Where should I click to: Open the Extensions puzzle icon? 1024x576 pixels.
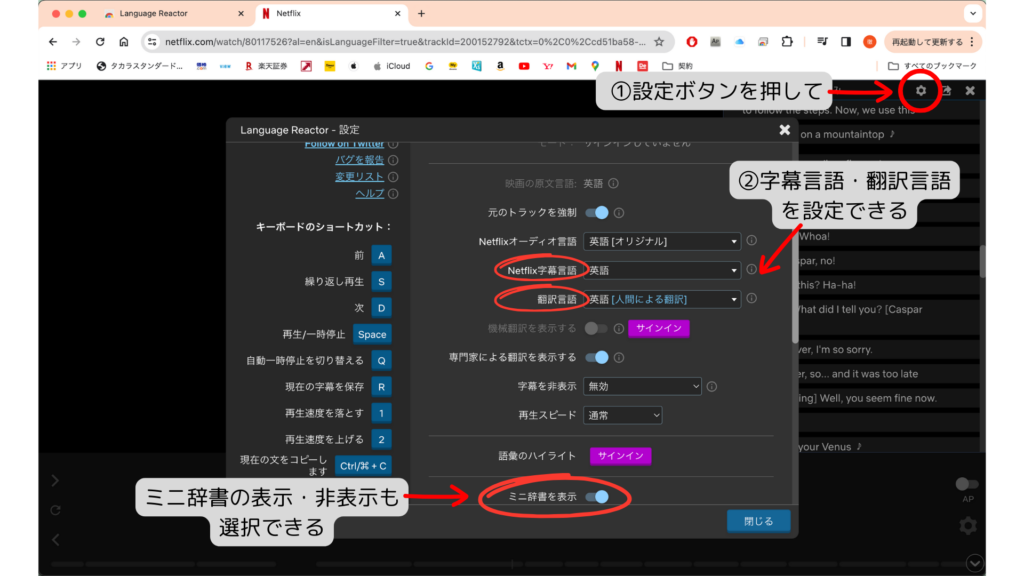point(787,42)
